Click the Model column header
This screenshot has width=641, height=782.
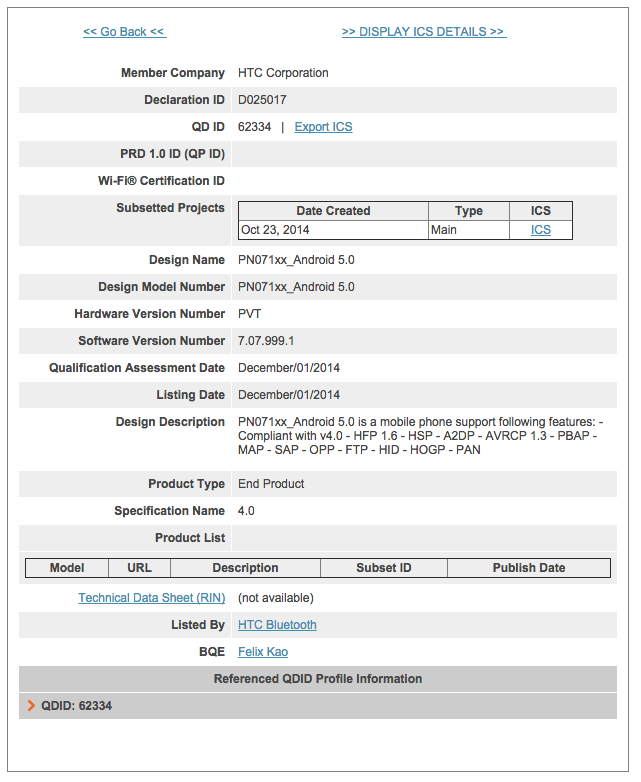coord(67,568)
